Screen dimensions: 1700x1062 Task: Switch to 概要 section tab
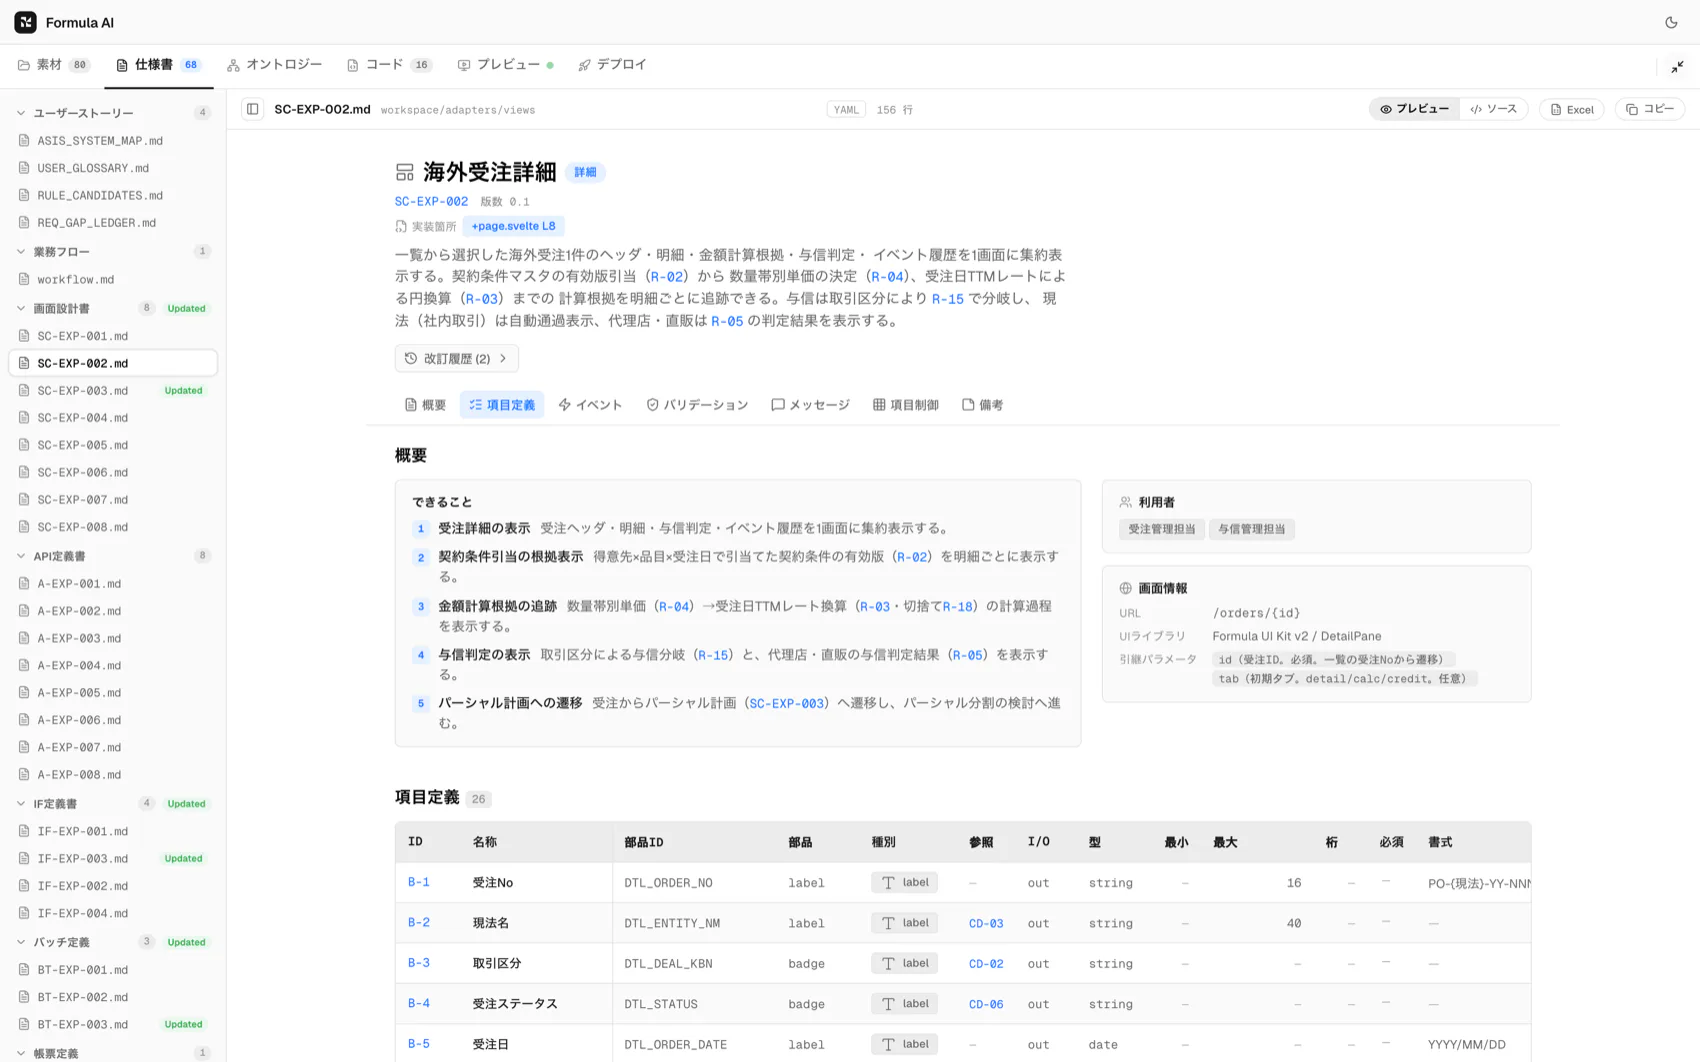click(x=425, y=405)
